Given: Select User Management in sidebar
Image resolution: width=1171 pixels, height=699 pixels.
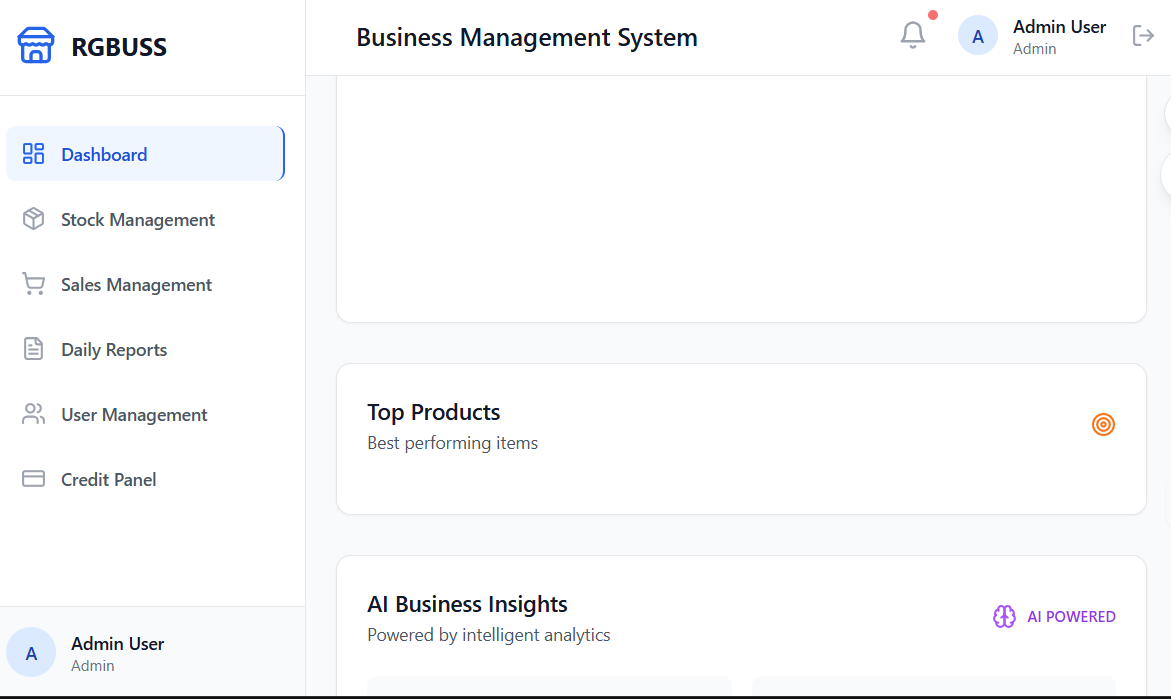Looking at the screenshot, I should pyautogui.click(x=134, y=415).
